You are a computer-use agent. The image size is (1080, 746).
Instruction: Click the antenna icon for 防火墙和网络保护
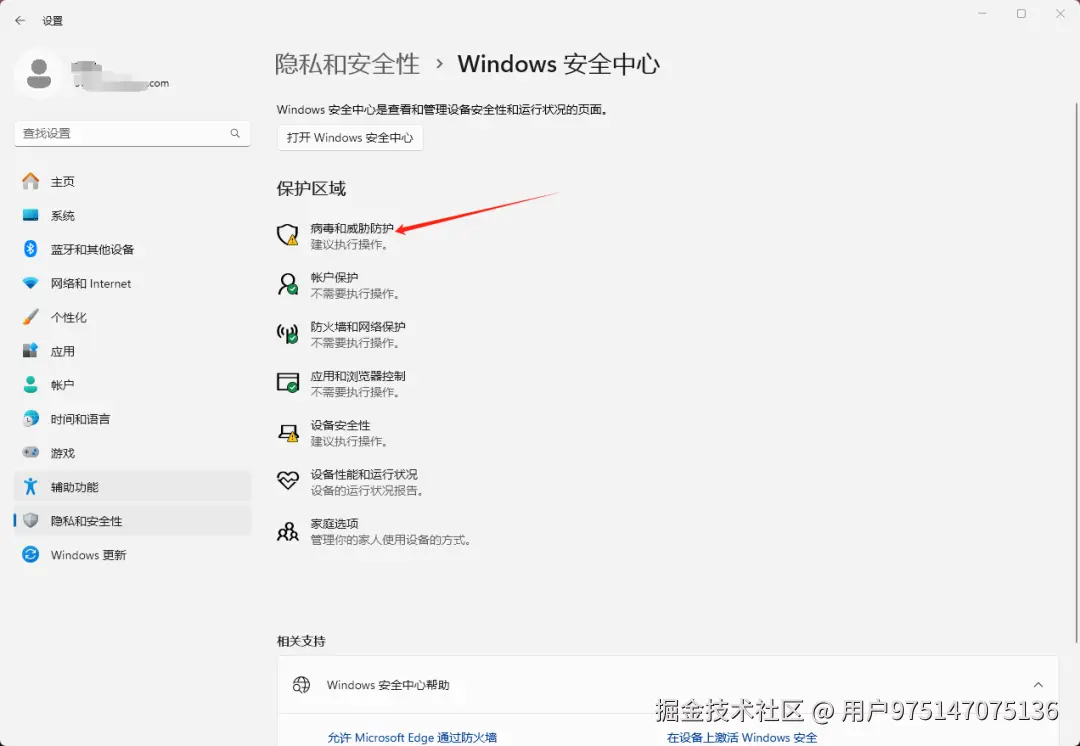287,333
